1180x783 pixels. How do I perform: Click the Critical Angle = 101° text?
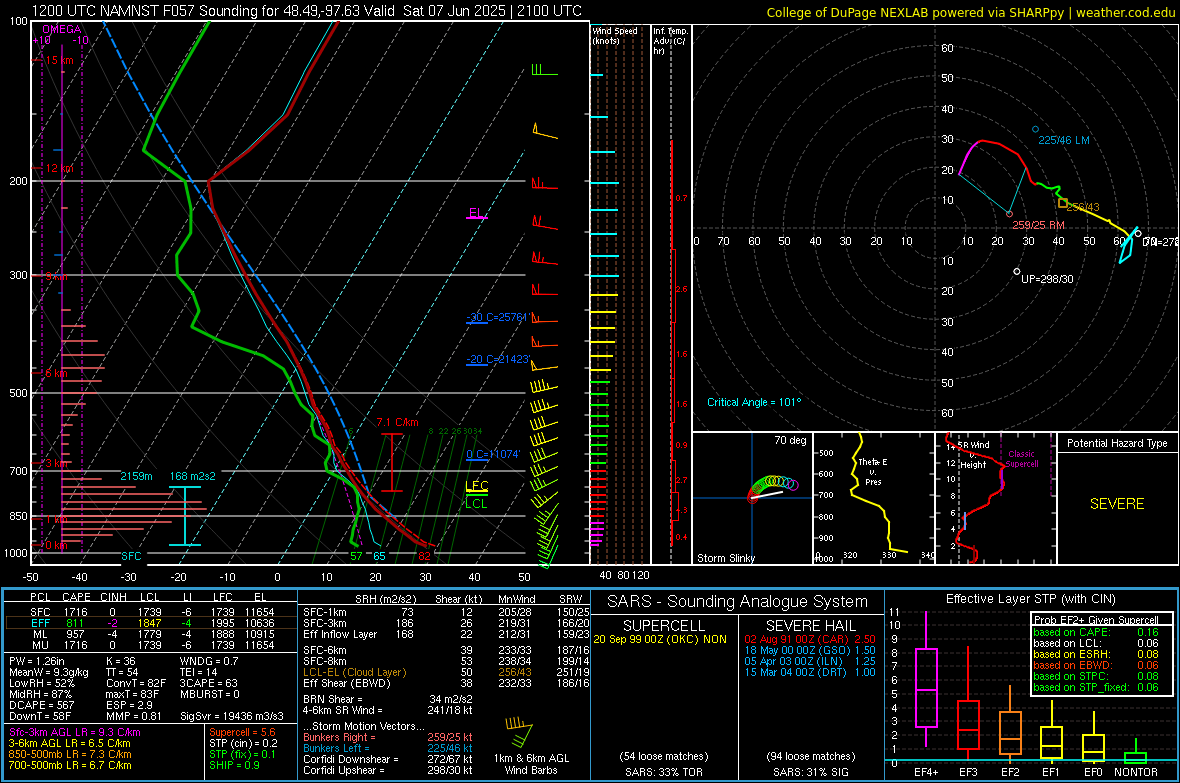click(x=754, y=402)
